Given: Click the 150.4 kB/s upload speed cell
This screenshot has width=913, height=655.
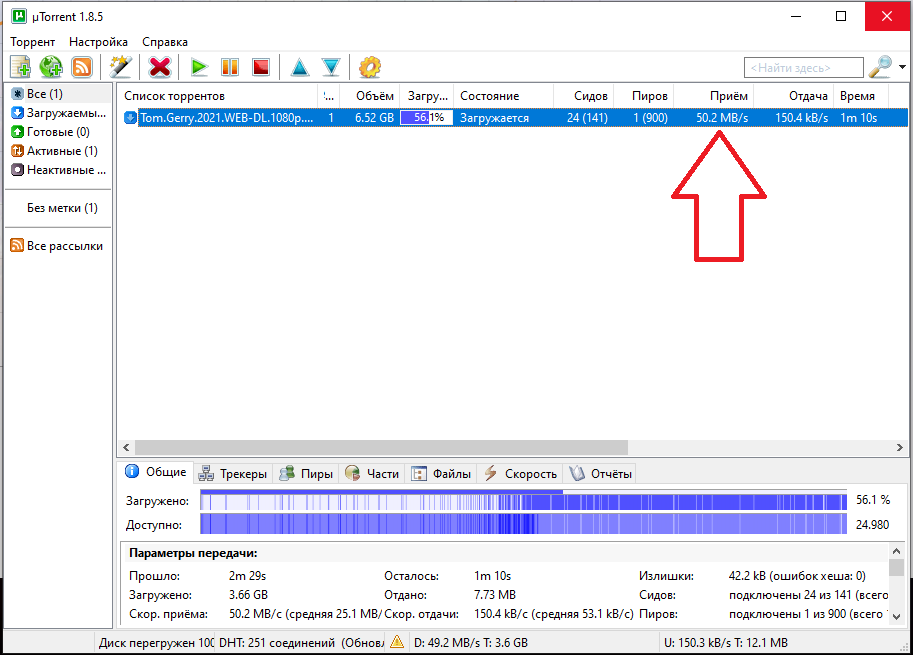Looking at the screenshot, I should (801, 118).
